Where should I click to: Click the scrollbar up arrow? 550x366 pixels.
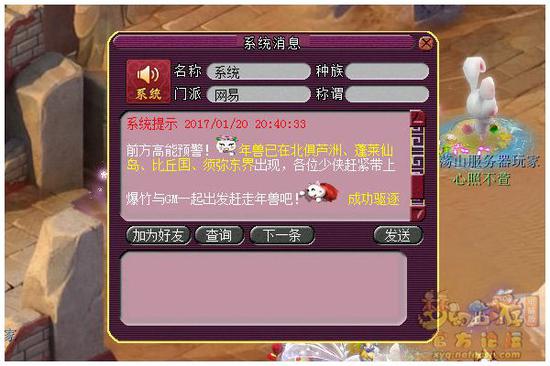[x=418, y=117]
